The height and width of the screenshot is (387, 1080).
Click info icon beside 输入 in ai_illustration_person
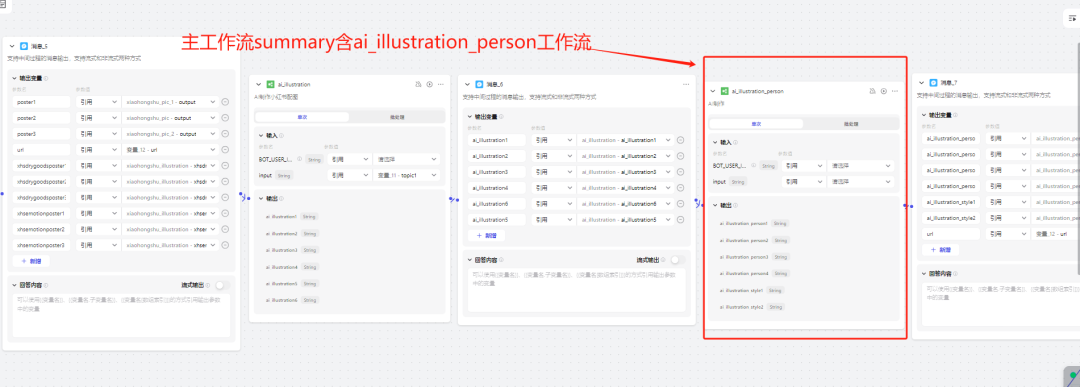click(735, 143)
